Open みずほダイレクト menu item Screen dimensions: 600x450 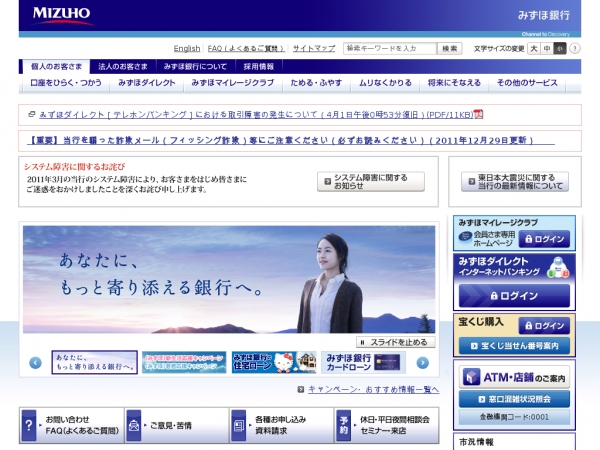tap(147, 83)
